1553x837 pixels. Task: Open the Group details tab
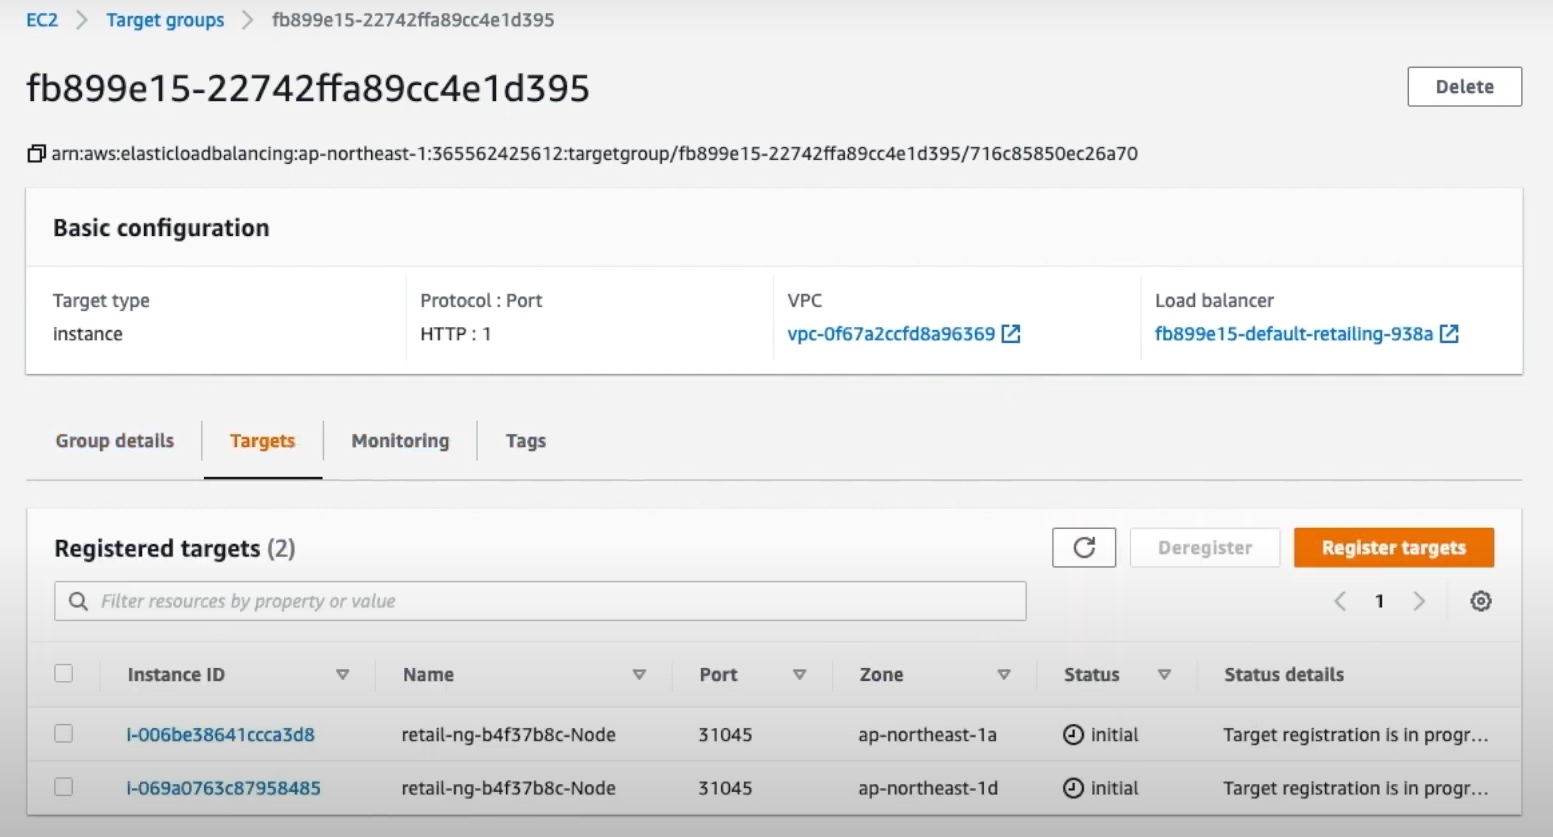coord(115,441)
